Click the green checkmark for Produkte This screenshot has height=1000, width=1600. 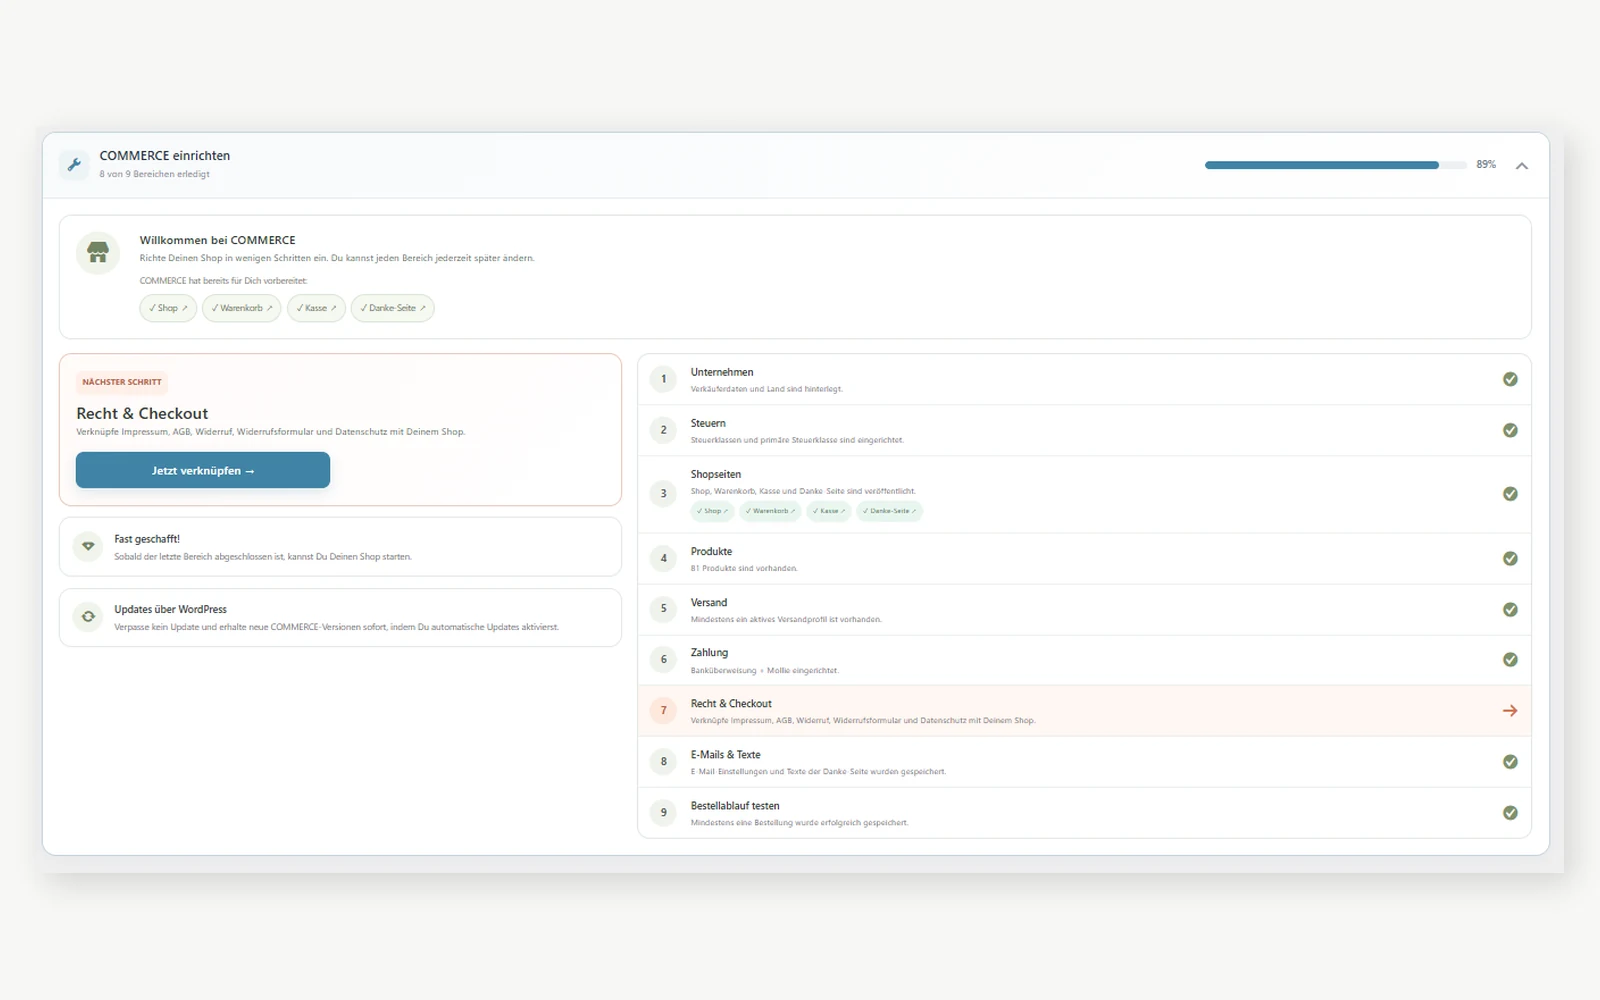tap(1510, 558)
